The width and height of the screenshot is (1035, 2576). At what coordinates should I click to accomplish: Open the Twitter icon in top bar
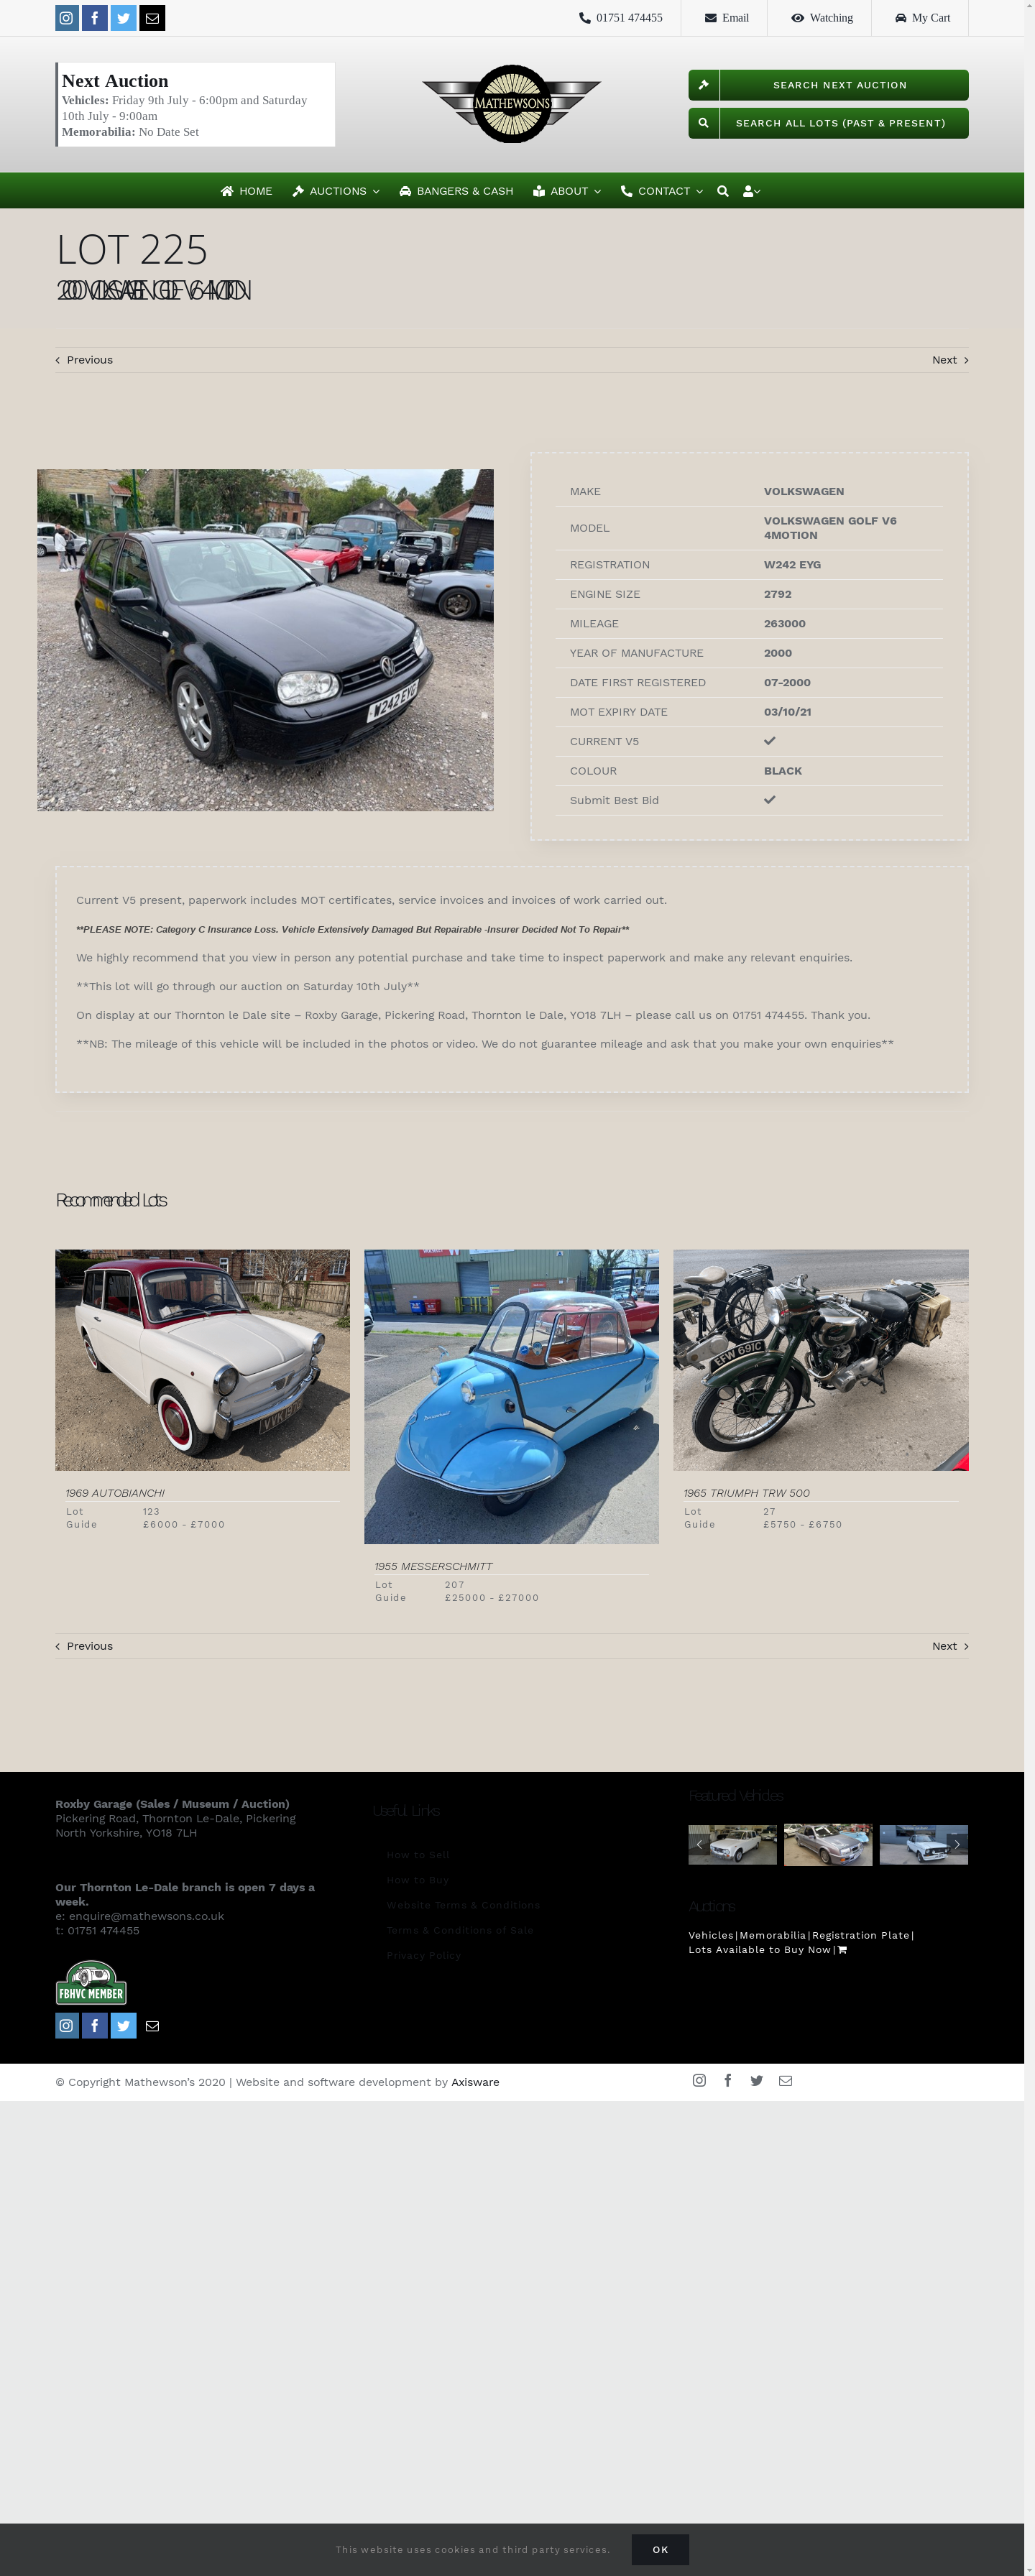pyautogui.click(x=123, y=18)
